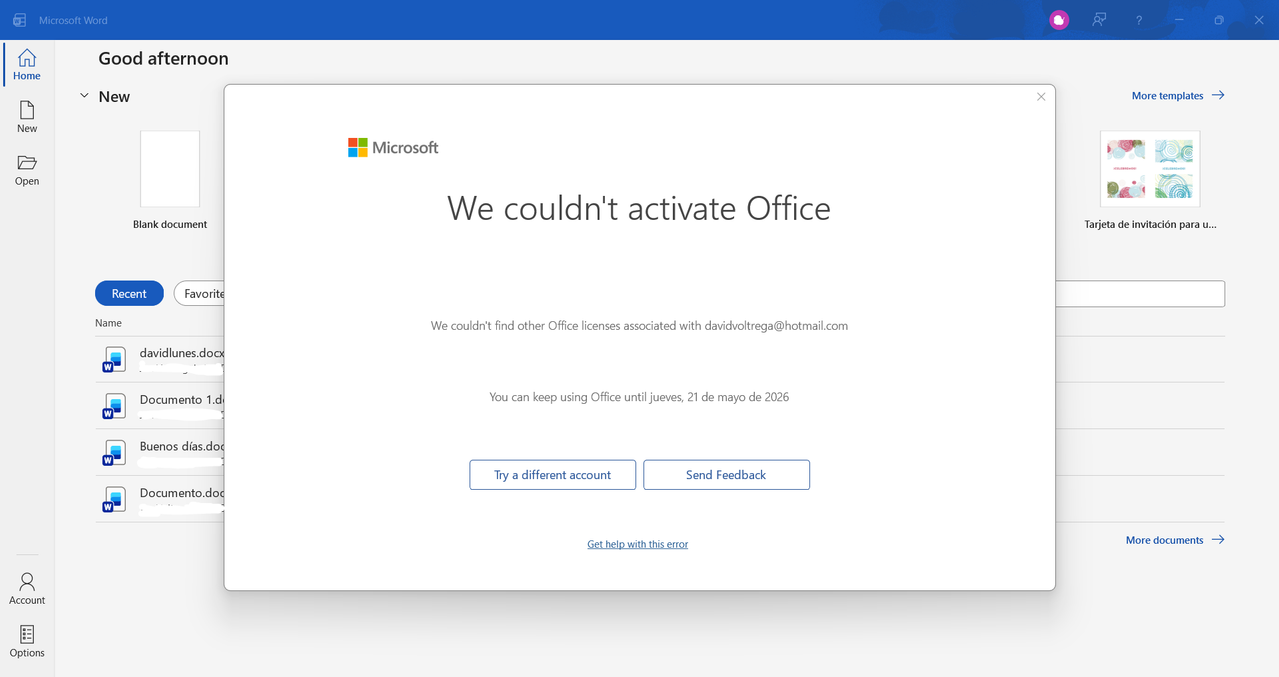Image resolution: width=1279 pixels, height=677 pixels.
Task: Select the Recent tab
Action: tap(129, 293)
